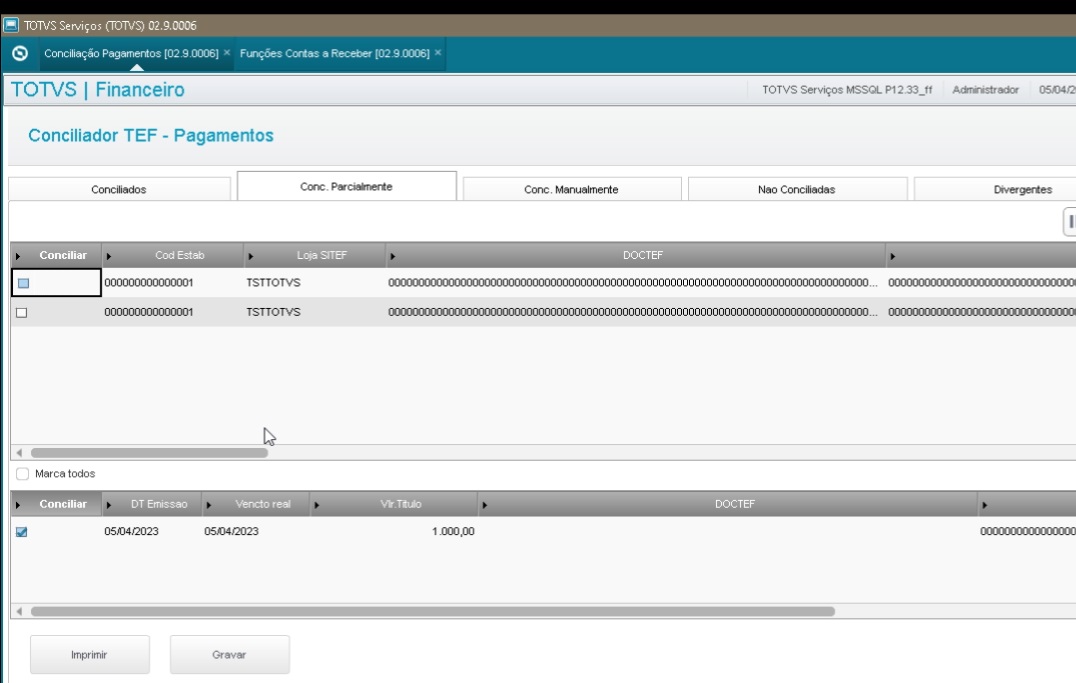Switch to Funções Contas a Receber tab
Image resolution: width=1076 pixels, height=683 pixels.
334,53
